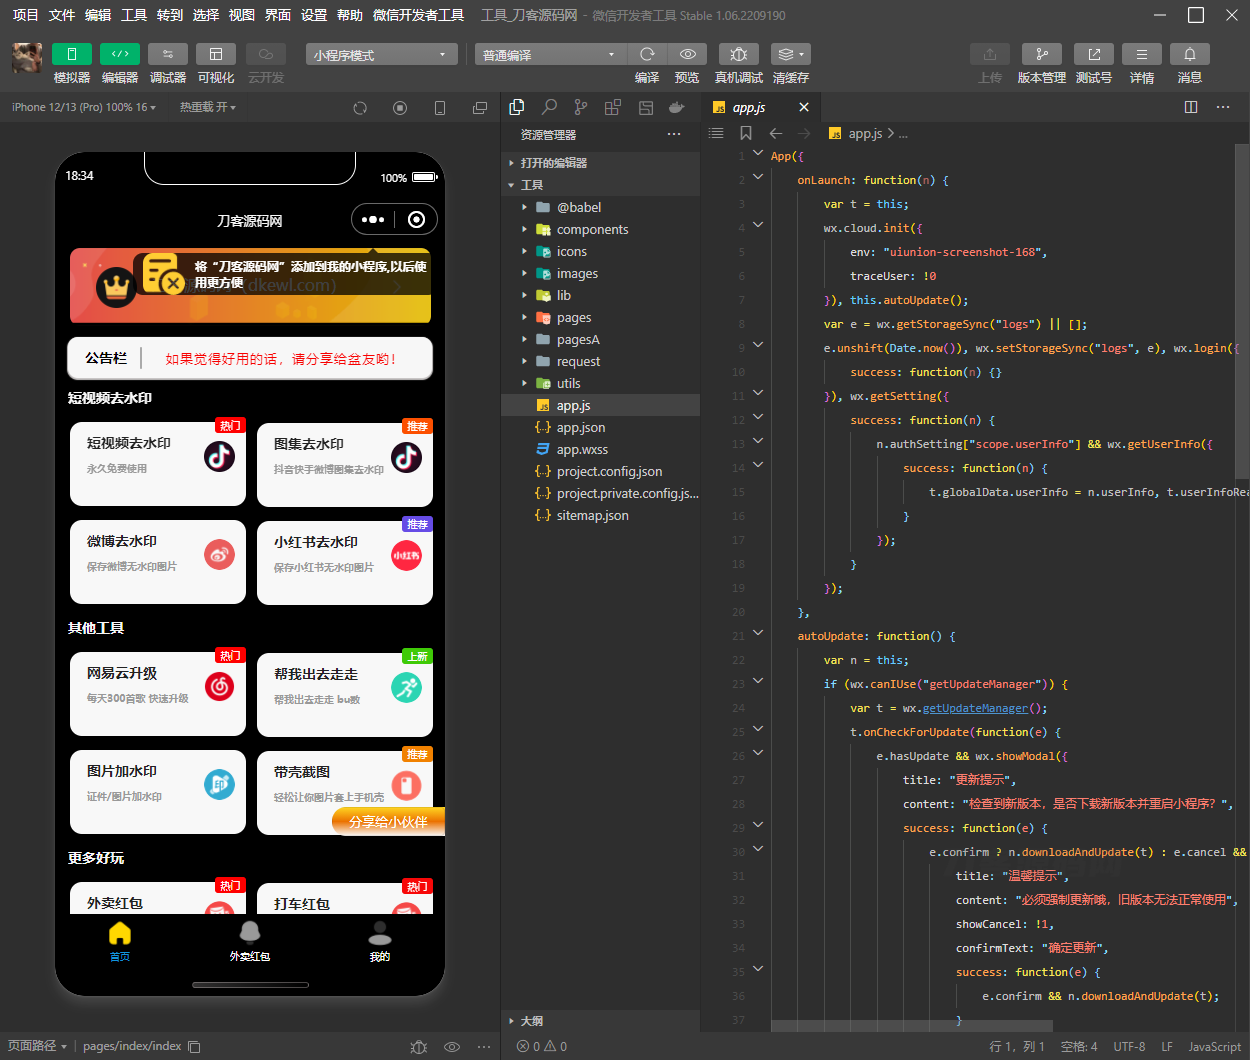Open the preview eye icon

point(687,54)
